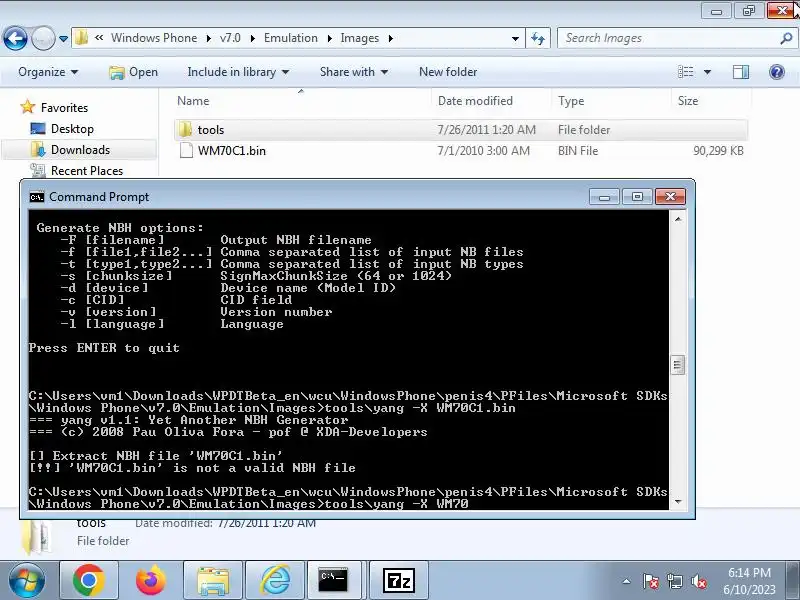The image size is (800, 600).
Task: Open the view options dropdown arrow
Action: coord(707,72)
